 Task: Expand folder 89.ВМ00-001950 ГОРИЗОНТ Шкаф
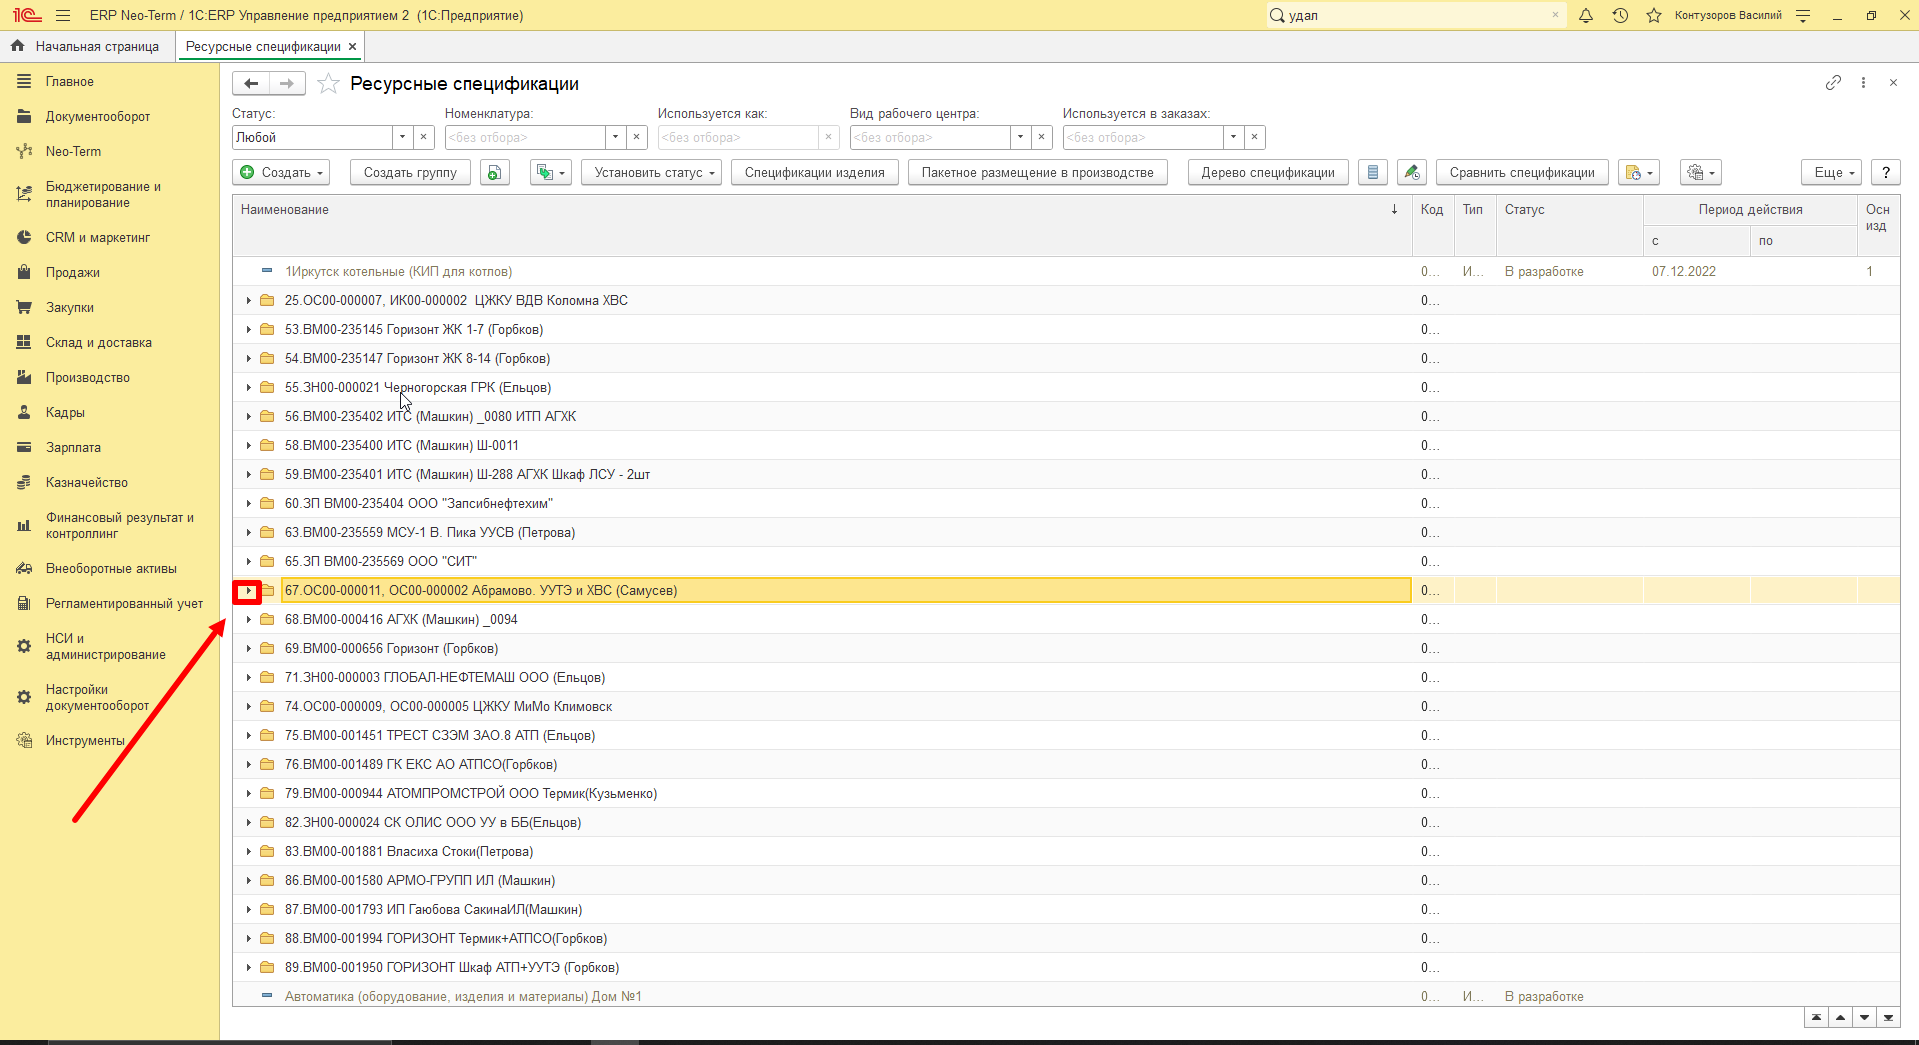click(248, 968)
